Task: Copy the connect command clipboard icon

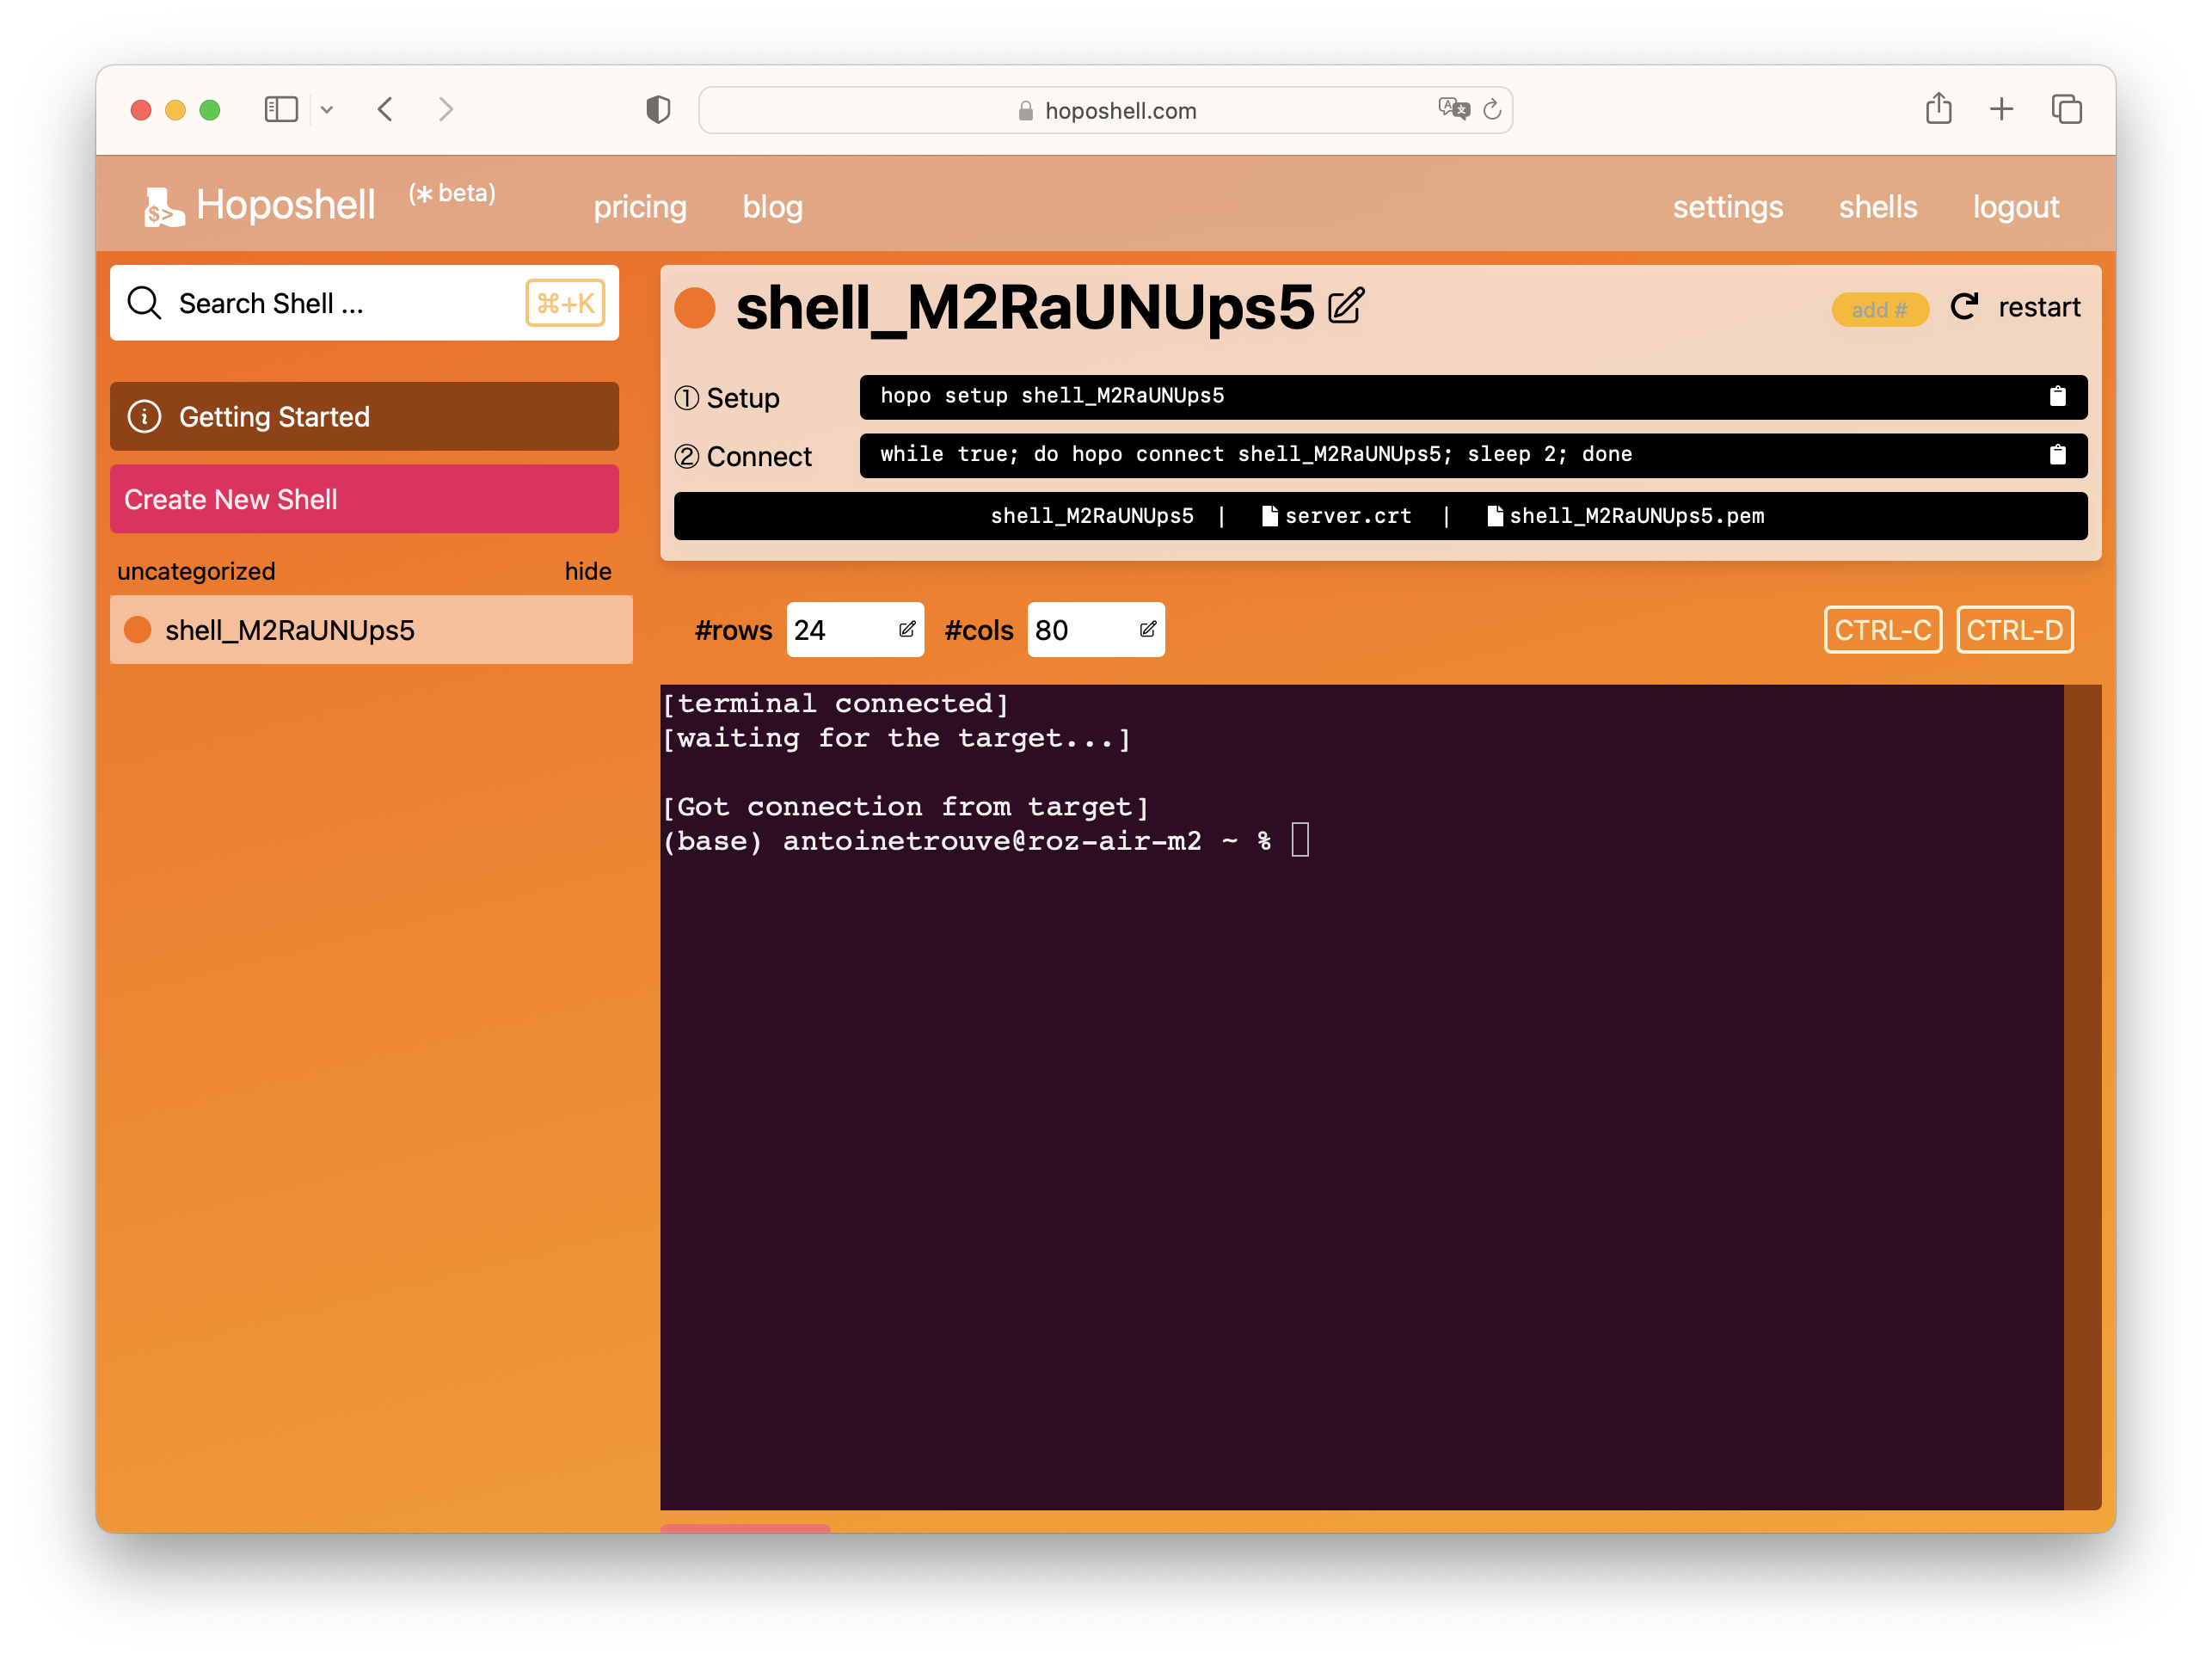Action: tap(2058, 455)
